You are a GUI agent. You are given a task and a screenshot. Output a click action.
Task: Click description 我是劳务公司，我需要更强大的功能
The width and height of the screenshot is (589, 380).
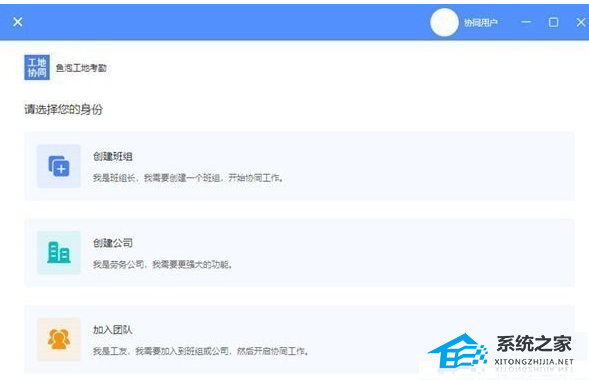pos(163,264)
